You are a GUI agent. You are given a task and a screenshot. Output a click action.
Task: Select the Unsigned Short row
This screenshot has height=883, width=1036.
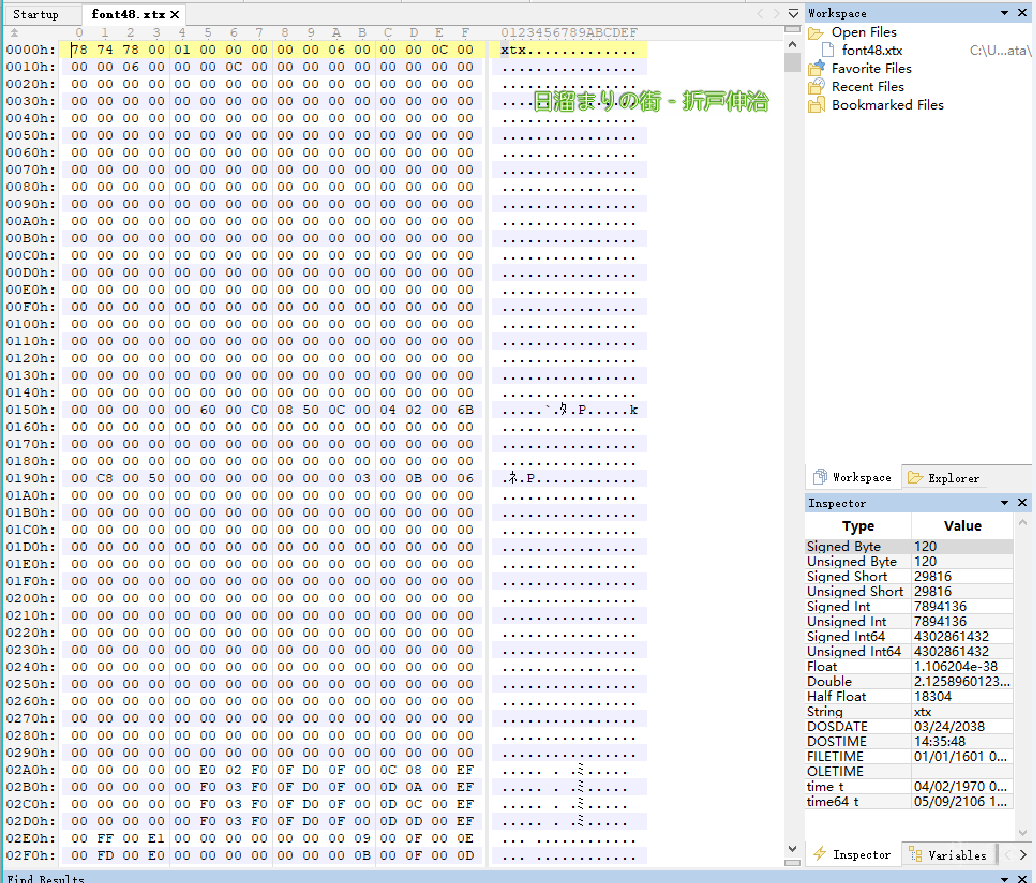tap(909, 592)
